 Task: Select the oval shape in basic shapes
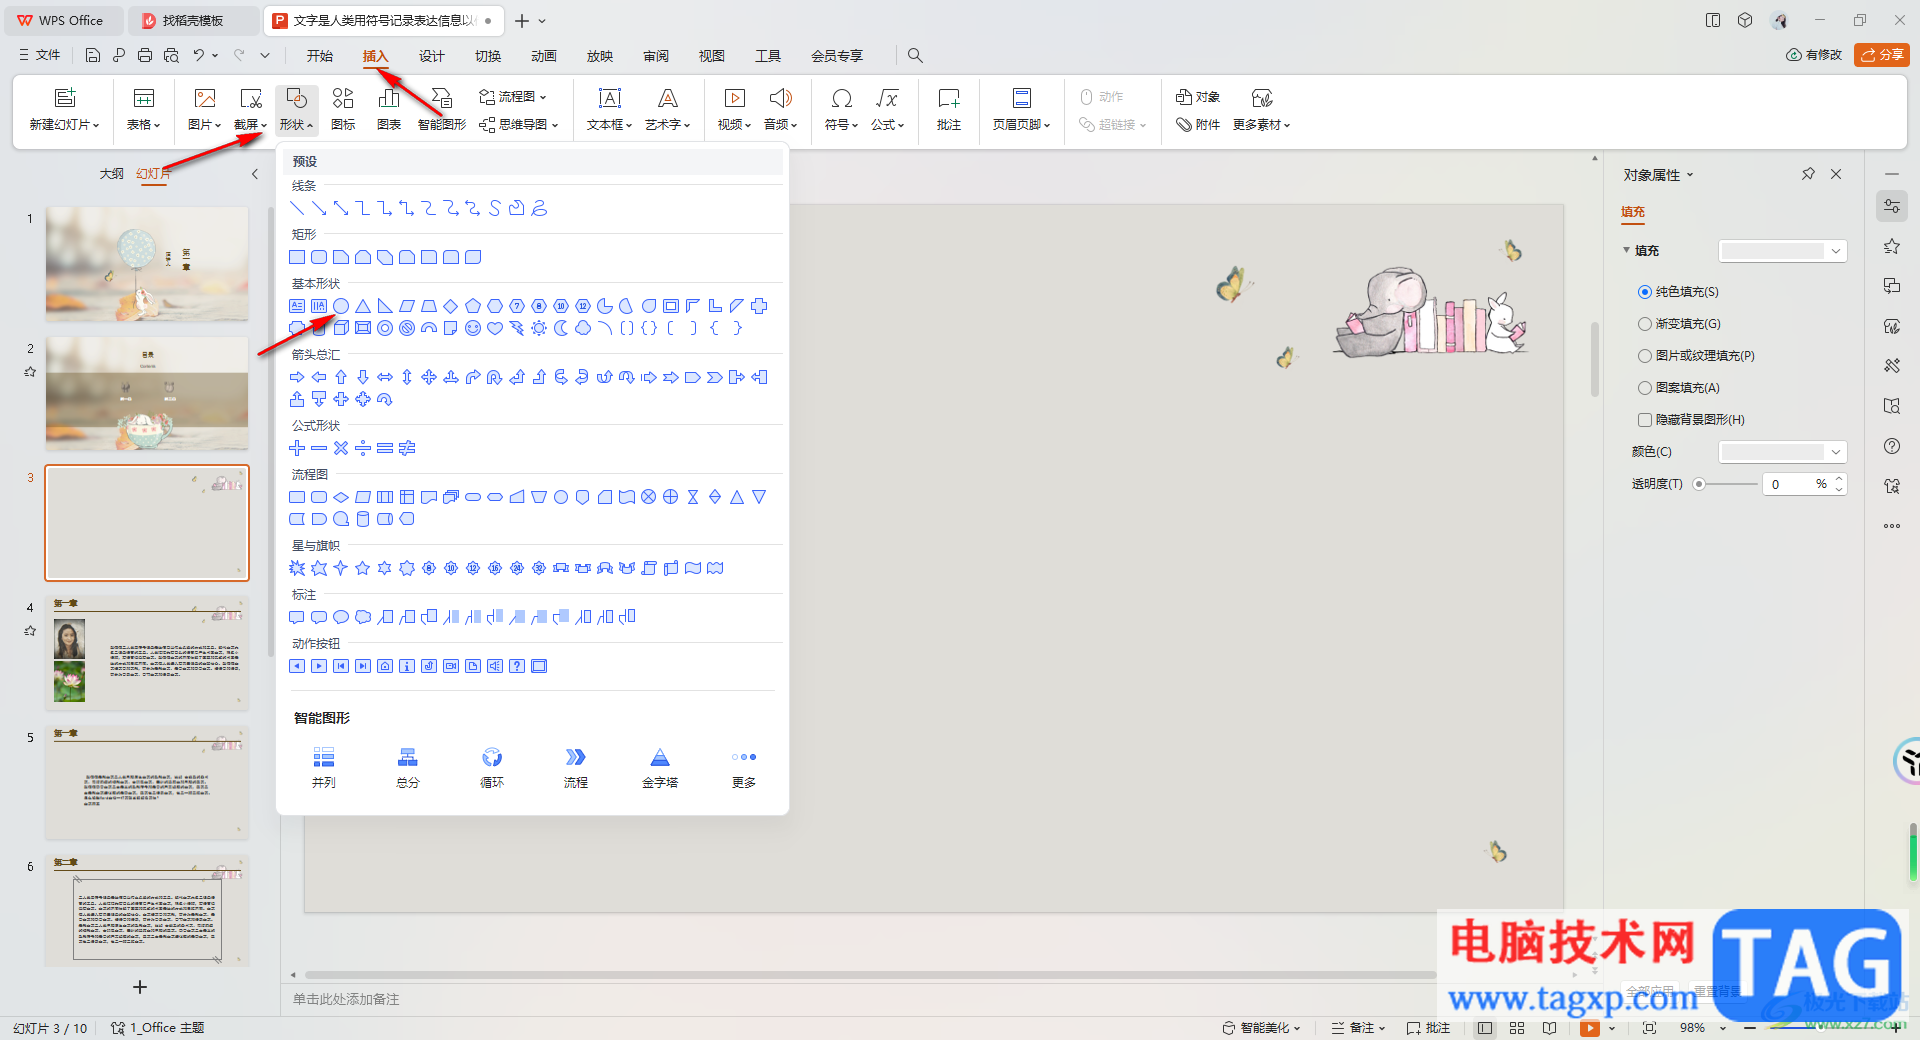341,306
